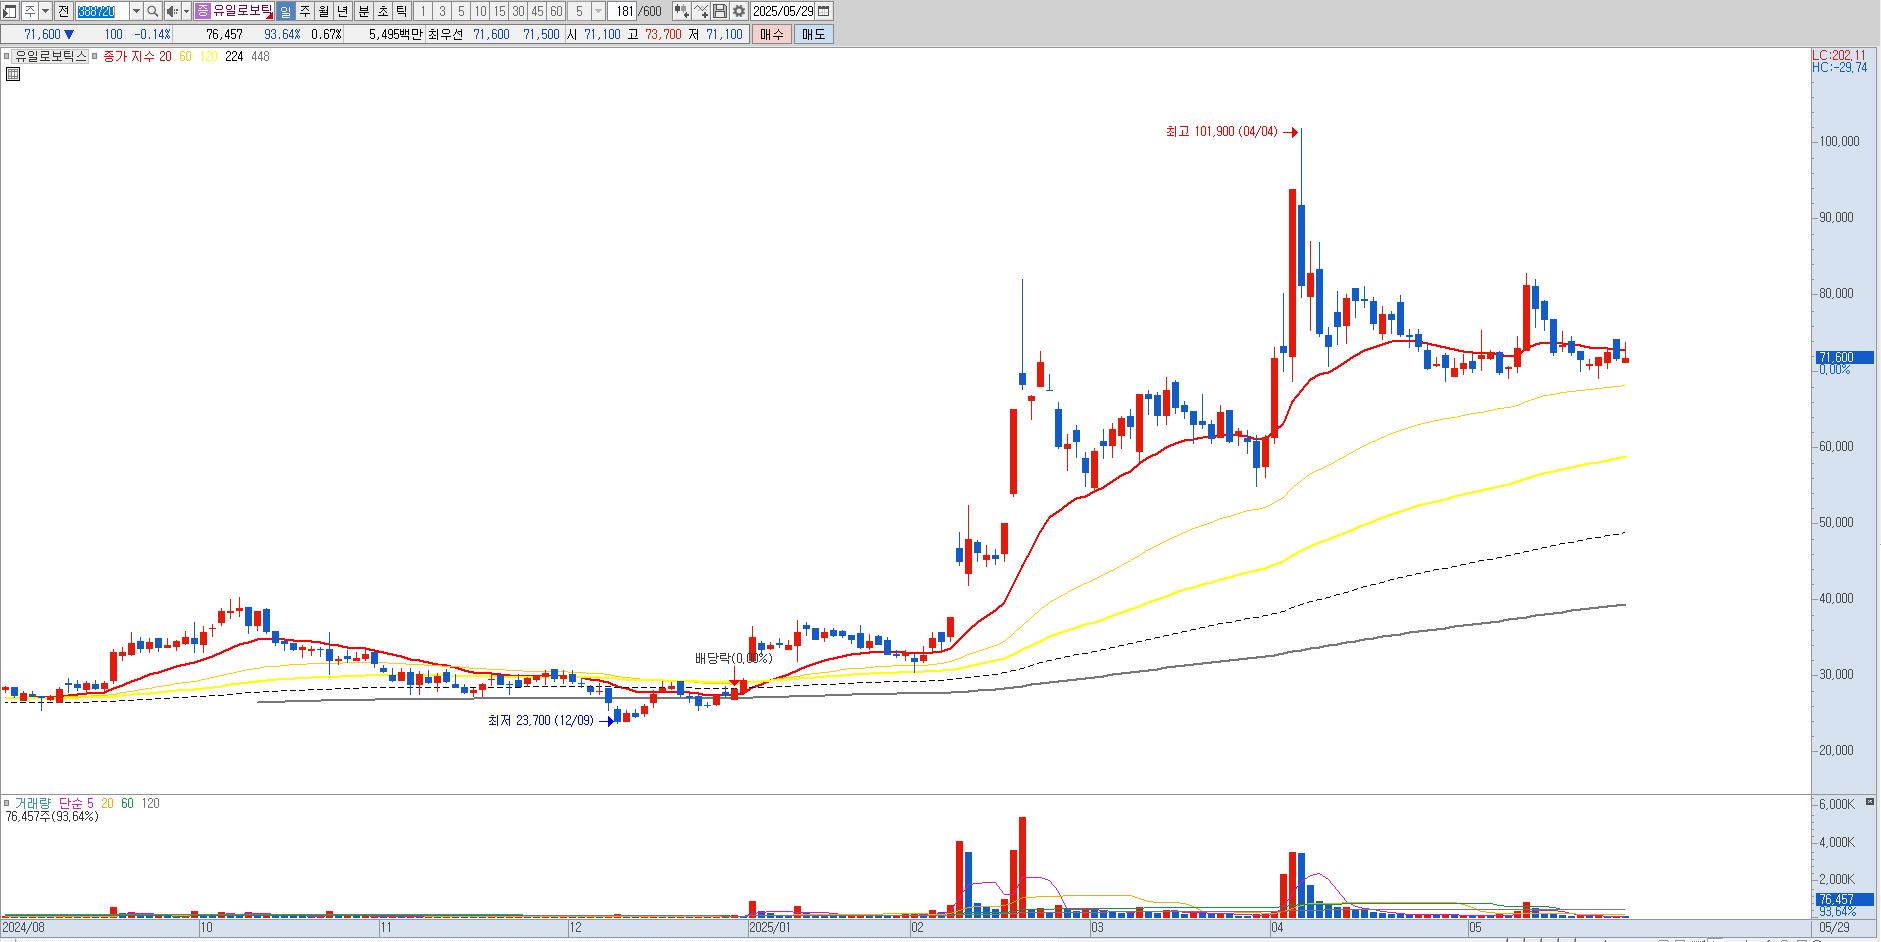The width and height of the screenshot is (1881, 942).
Task: Open chart settings gear icon
Action: coord(739,11)
